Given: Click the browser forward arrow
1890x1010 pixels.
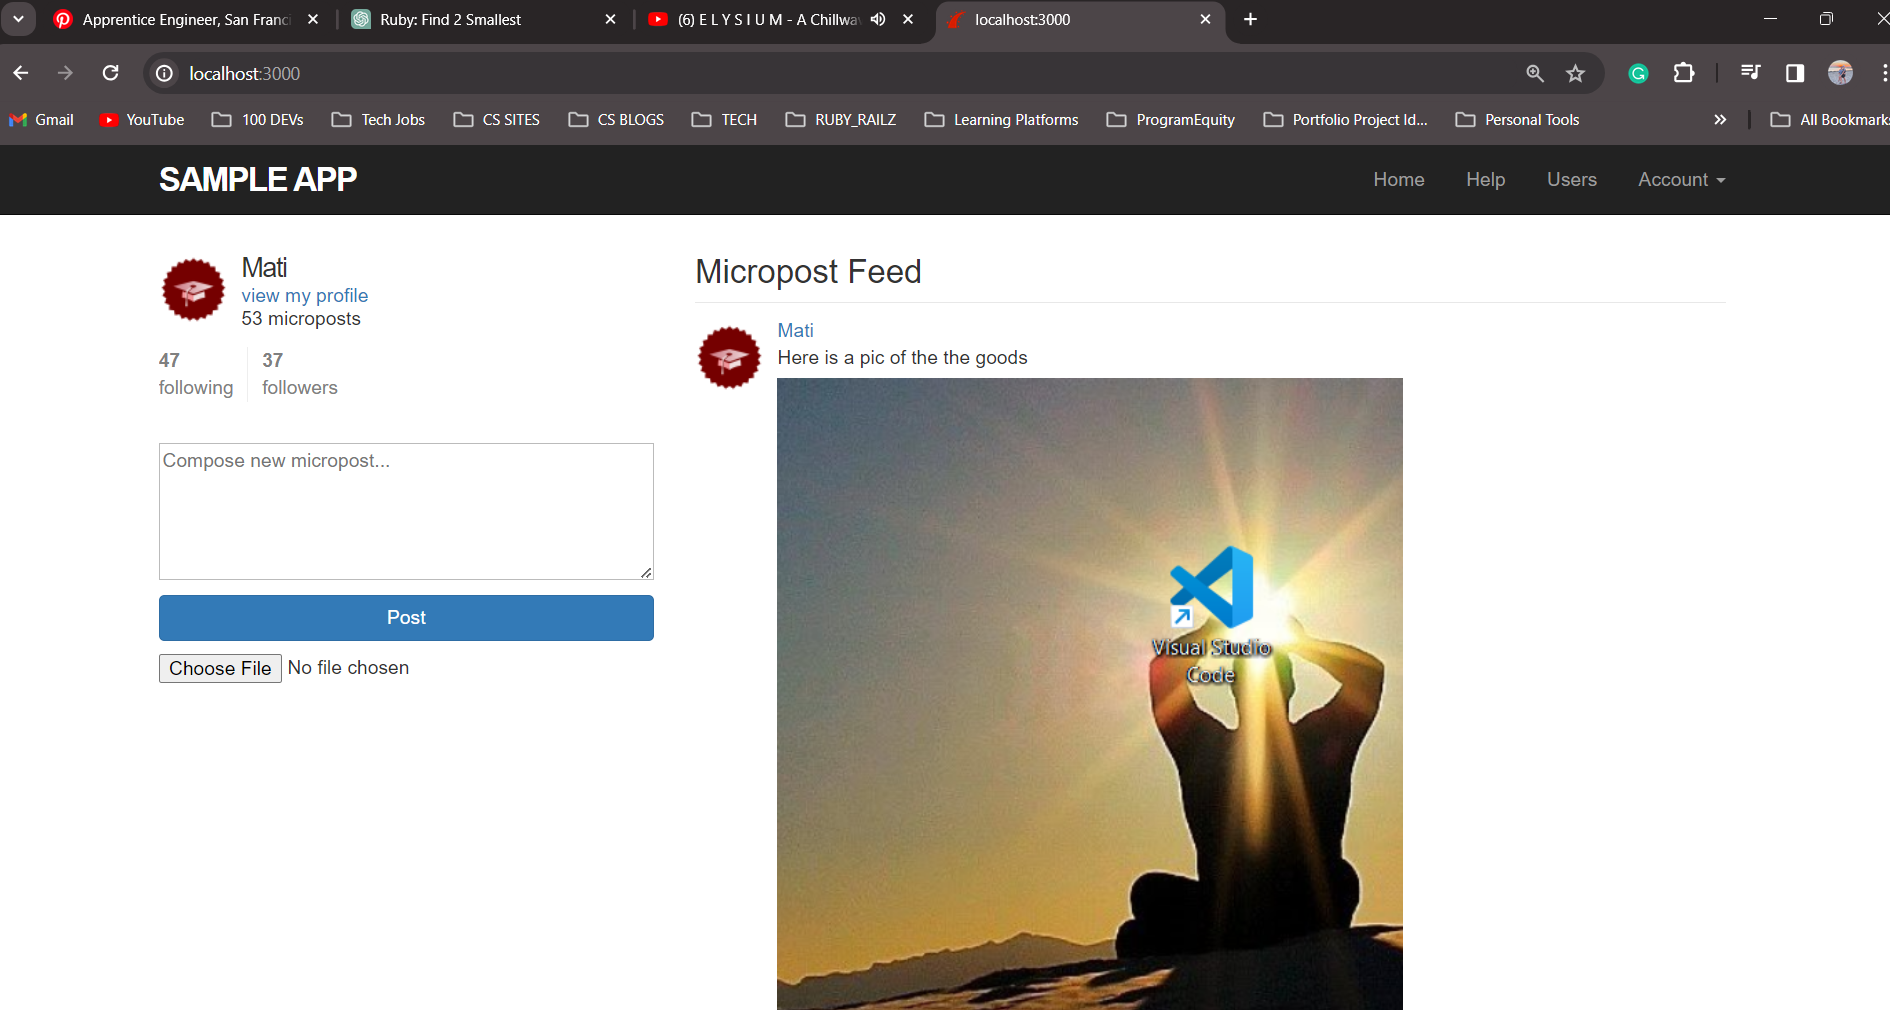Looking at the screenshot, I should pyautogui.click(x=65, y=73).
